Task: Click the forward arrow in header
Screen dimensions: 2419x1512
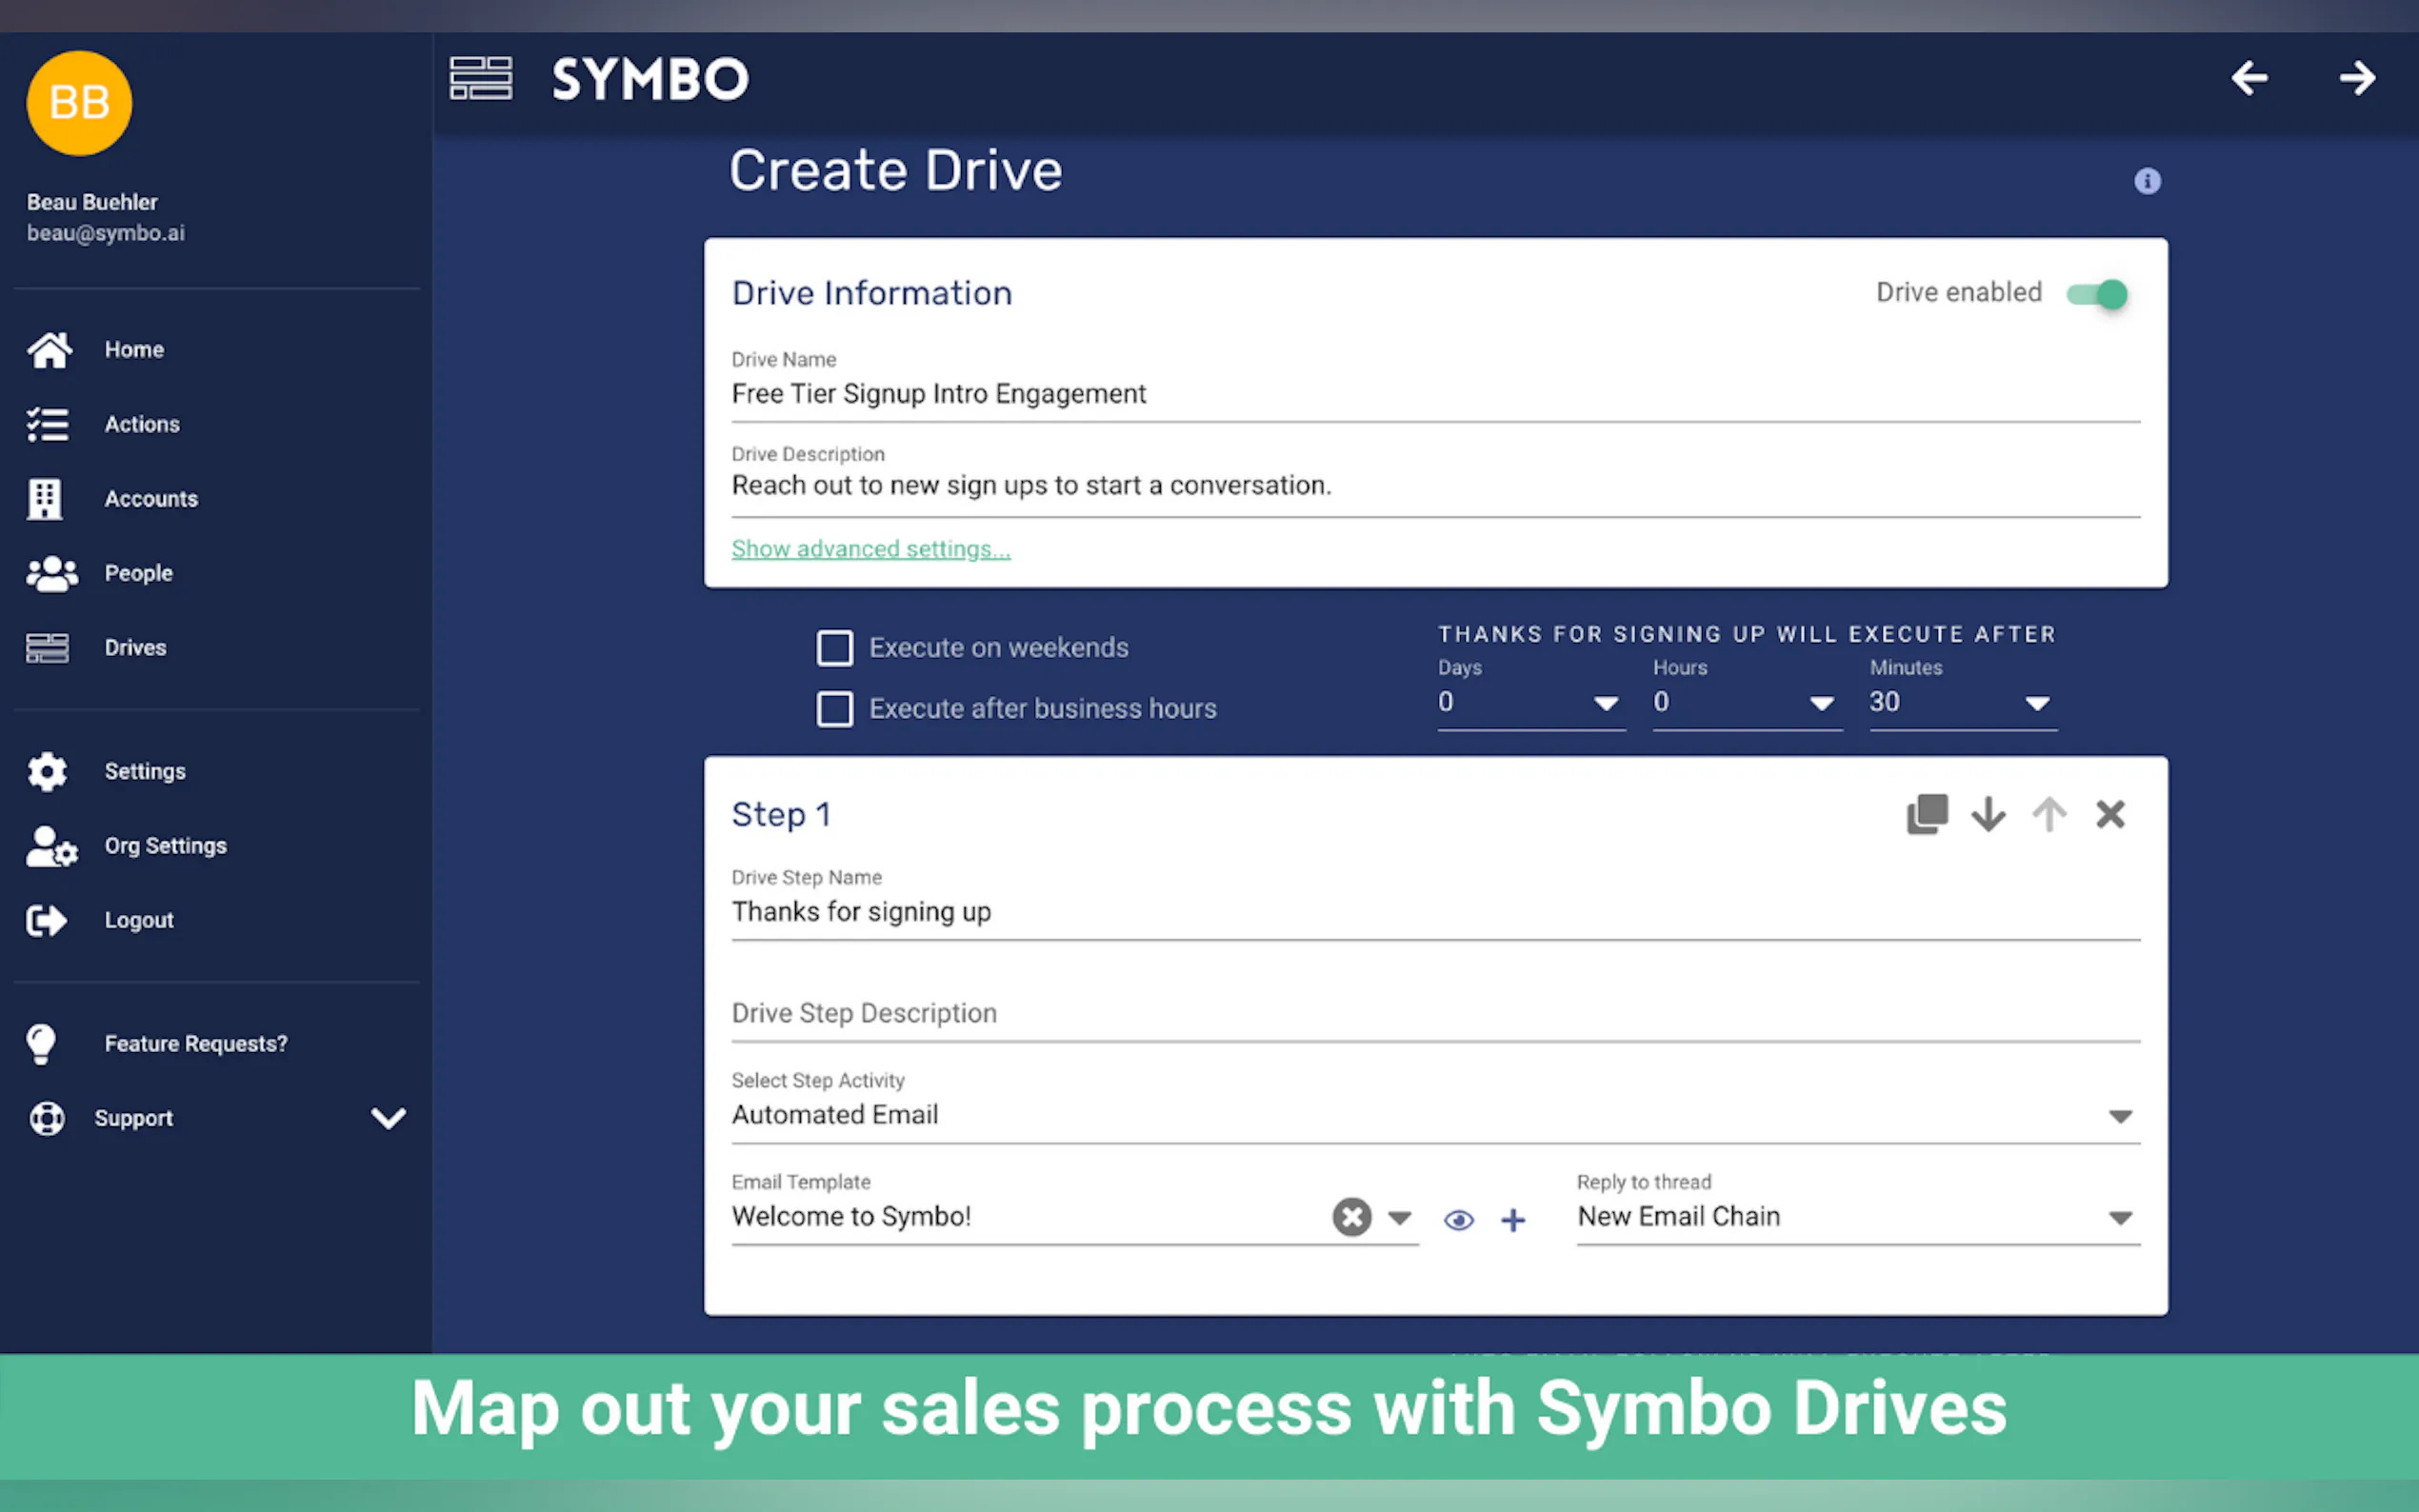Action: pyautogui.click(x=2357, y=78)
